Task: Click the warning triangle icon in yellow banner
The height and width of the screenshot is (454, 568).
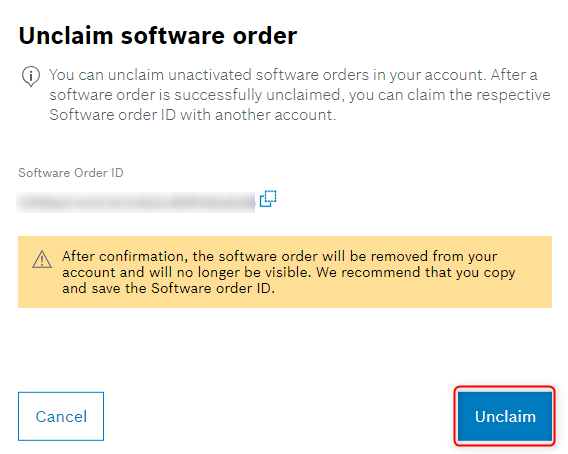Action: pyautogui.click(x=42, y=259)
